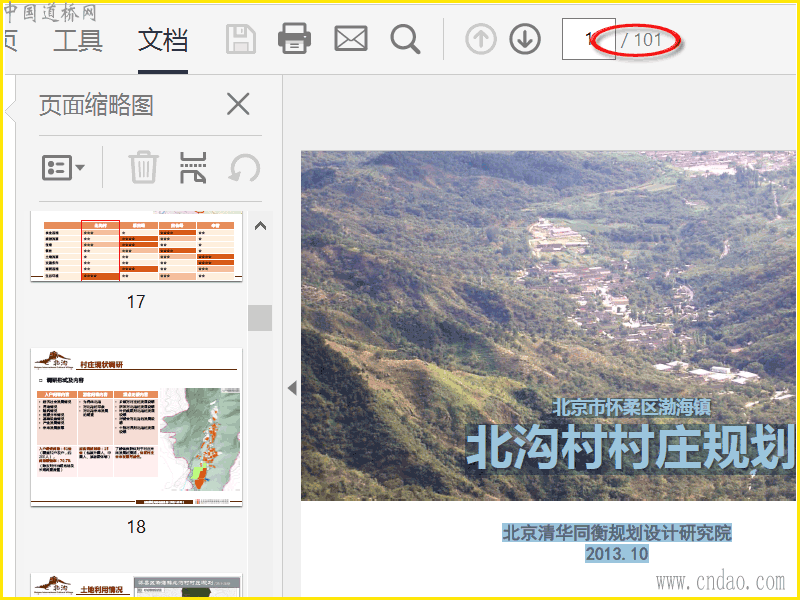Go to previous page arrow
The image size is (800, 600).
[481, 39]
